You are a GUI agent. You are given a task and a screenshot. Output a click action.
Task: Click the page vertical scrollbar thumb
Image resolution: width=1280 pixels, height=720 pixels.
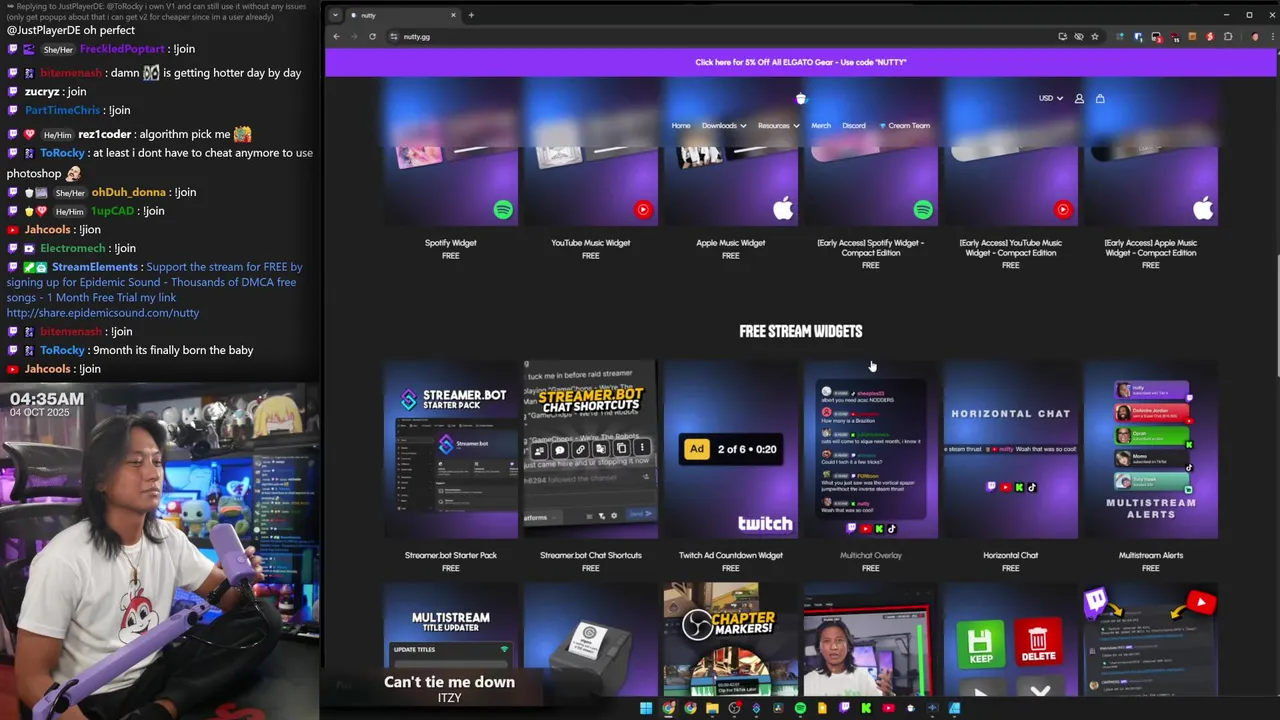[1276, 315]
